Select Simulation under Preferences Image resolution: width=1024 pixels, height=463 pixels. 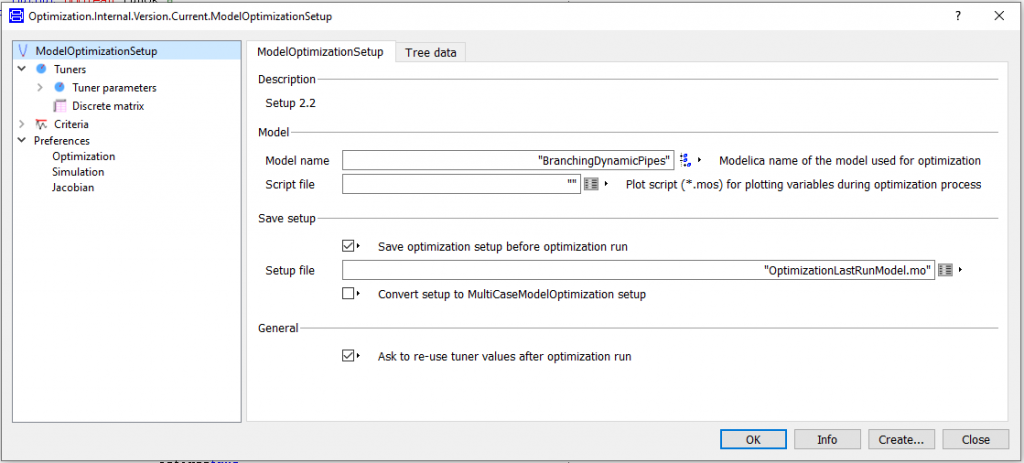click(x=78, y=172)
